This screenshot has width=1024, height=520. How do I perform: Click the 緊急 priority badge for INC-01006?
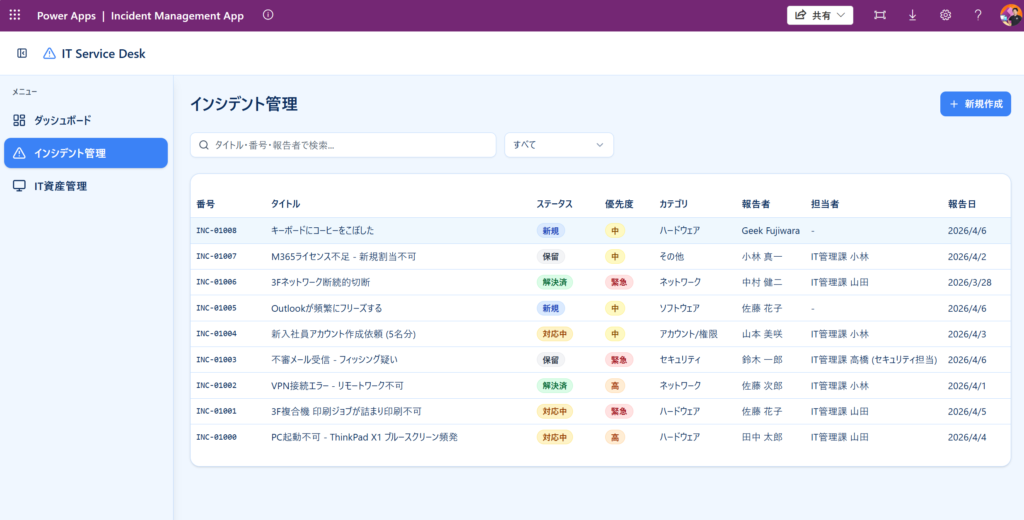click(619, 282)
